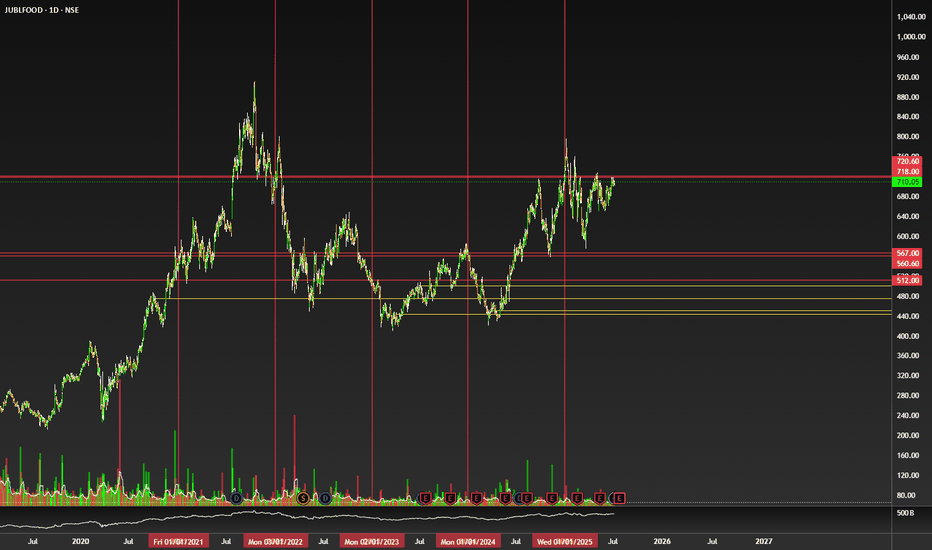Select the 567.00 price line label
Image resolution: width=932 pixels, height=550 pixels.
908,253
